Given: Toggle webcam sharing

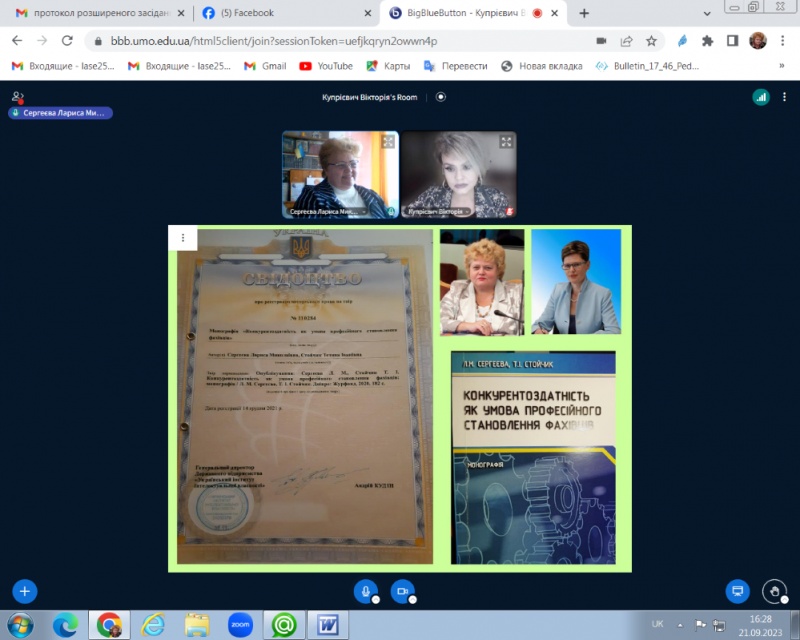Looking at the screenshot, I should click(x=402, y=591).
